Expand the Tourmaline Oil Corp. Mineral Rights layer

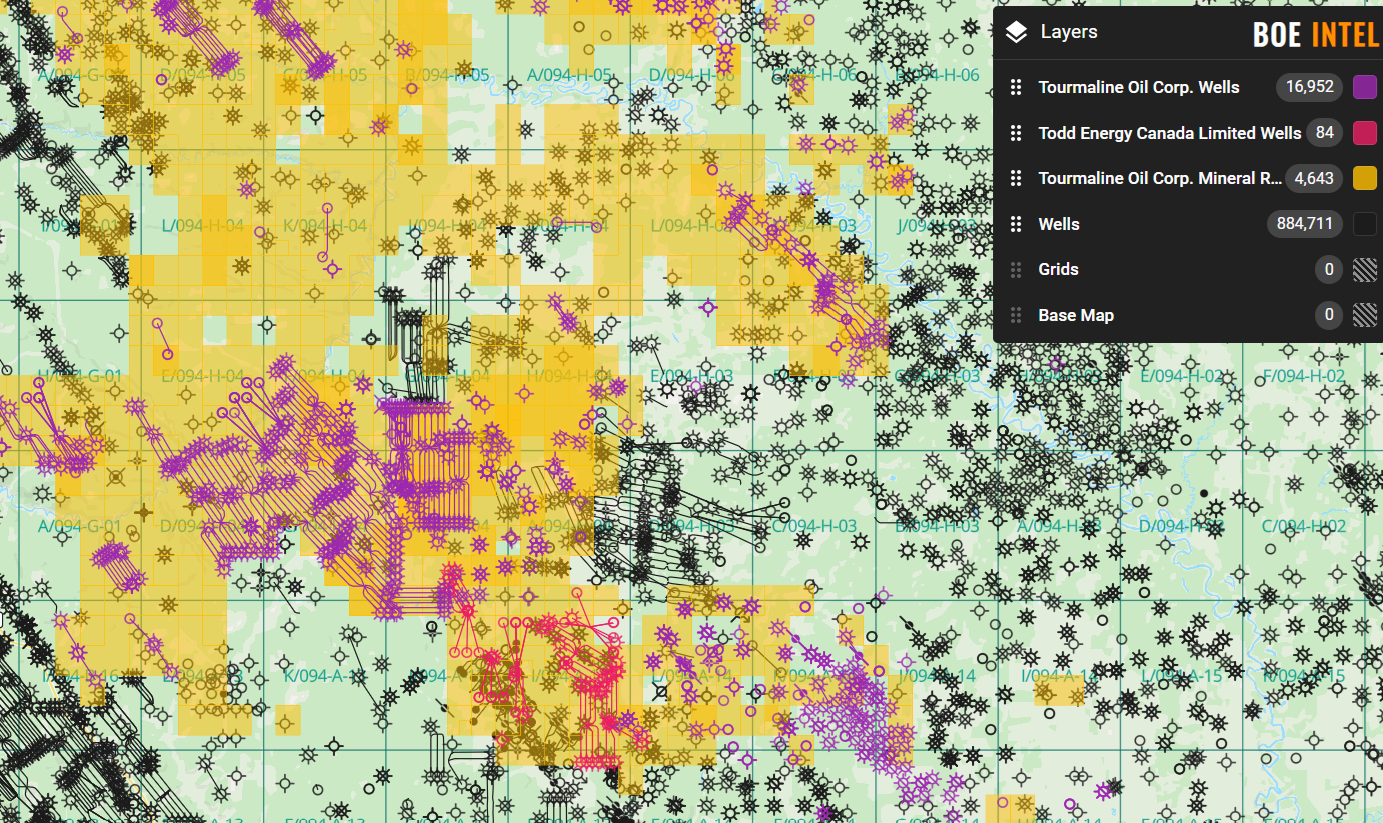1159,178
